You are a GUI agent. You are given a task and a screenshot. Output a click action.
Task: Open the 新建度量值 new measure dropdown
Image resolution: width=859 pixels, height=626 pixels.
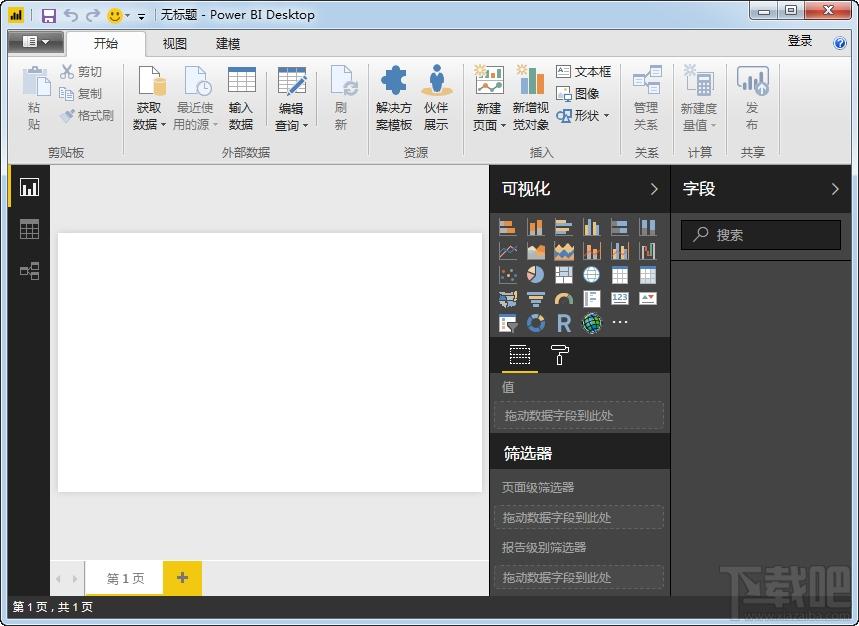pos(699,99)
